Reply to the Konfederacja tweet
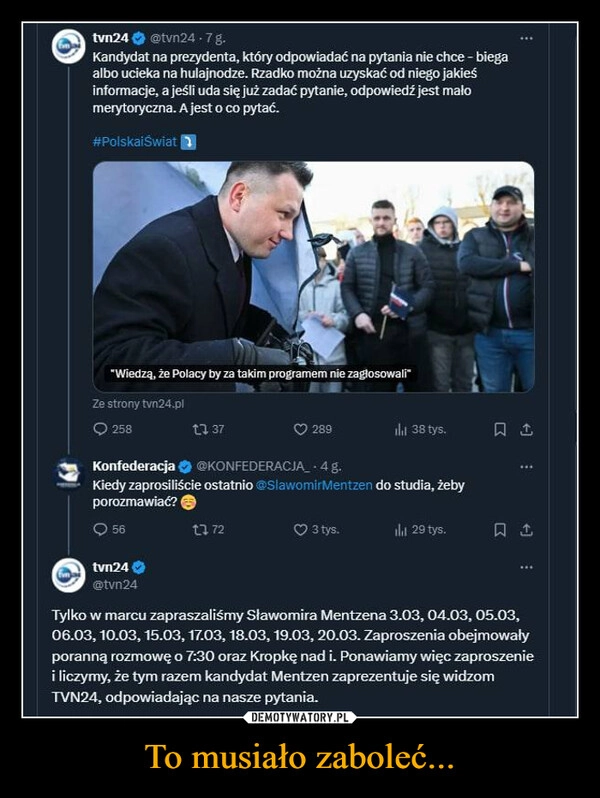 pyautogui.click(x=98, y=529)
